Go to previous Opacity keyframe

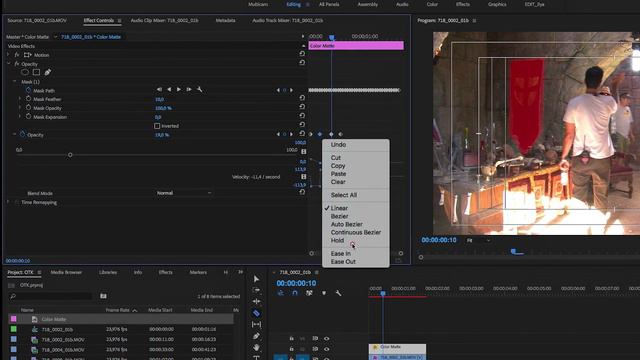point(278,134)
